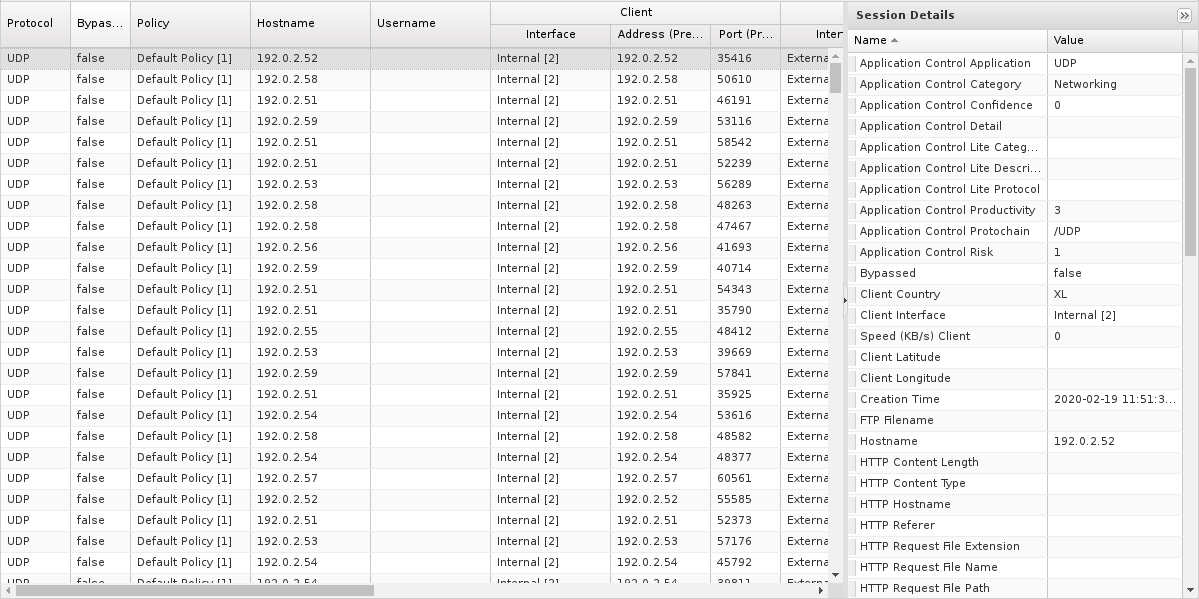This screenshot has width=1199, height=599.
Task: Click the FTP Filename detail row
Action: (1015, 421)
